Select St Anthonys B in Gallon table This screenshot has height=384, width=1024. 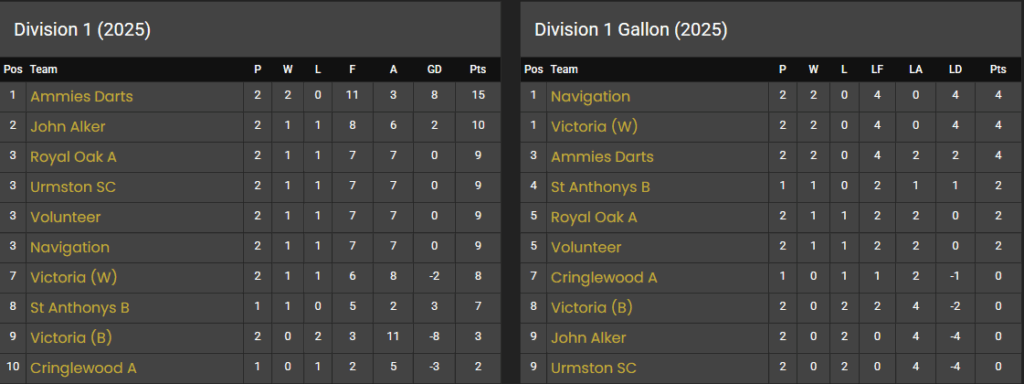click(600, 187)
